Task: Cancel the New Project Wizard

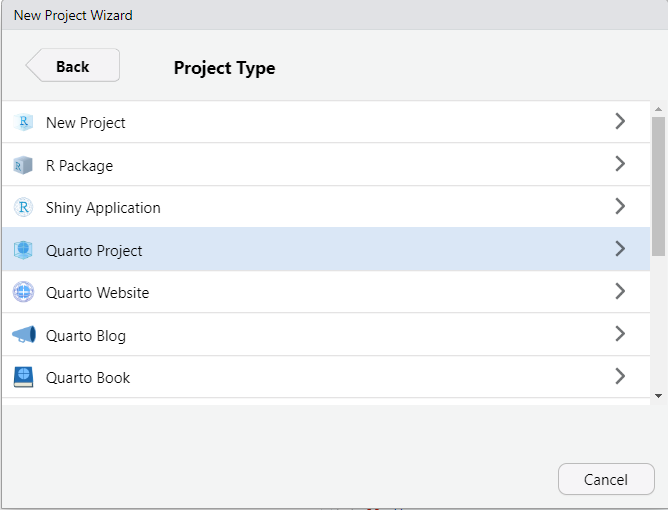Action: click(x=606, y=479)
